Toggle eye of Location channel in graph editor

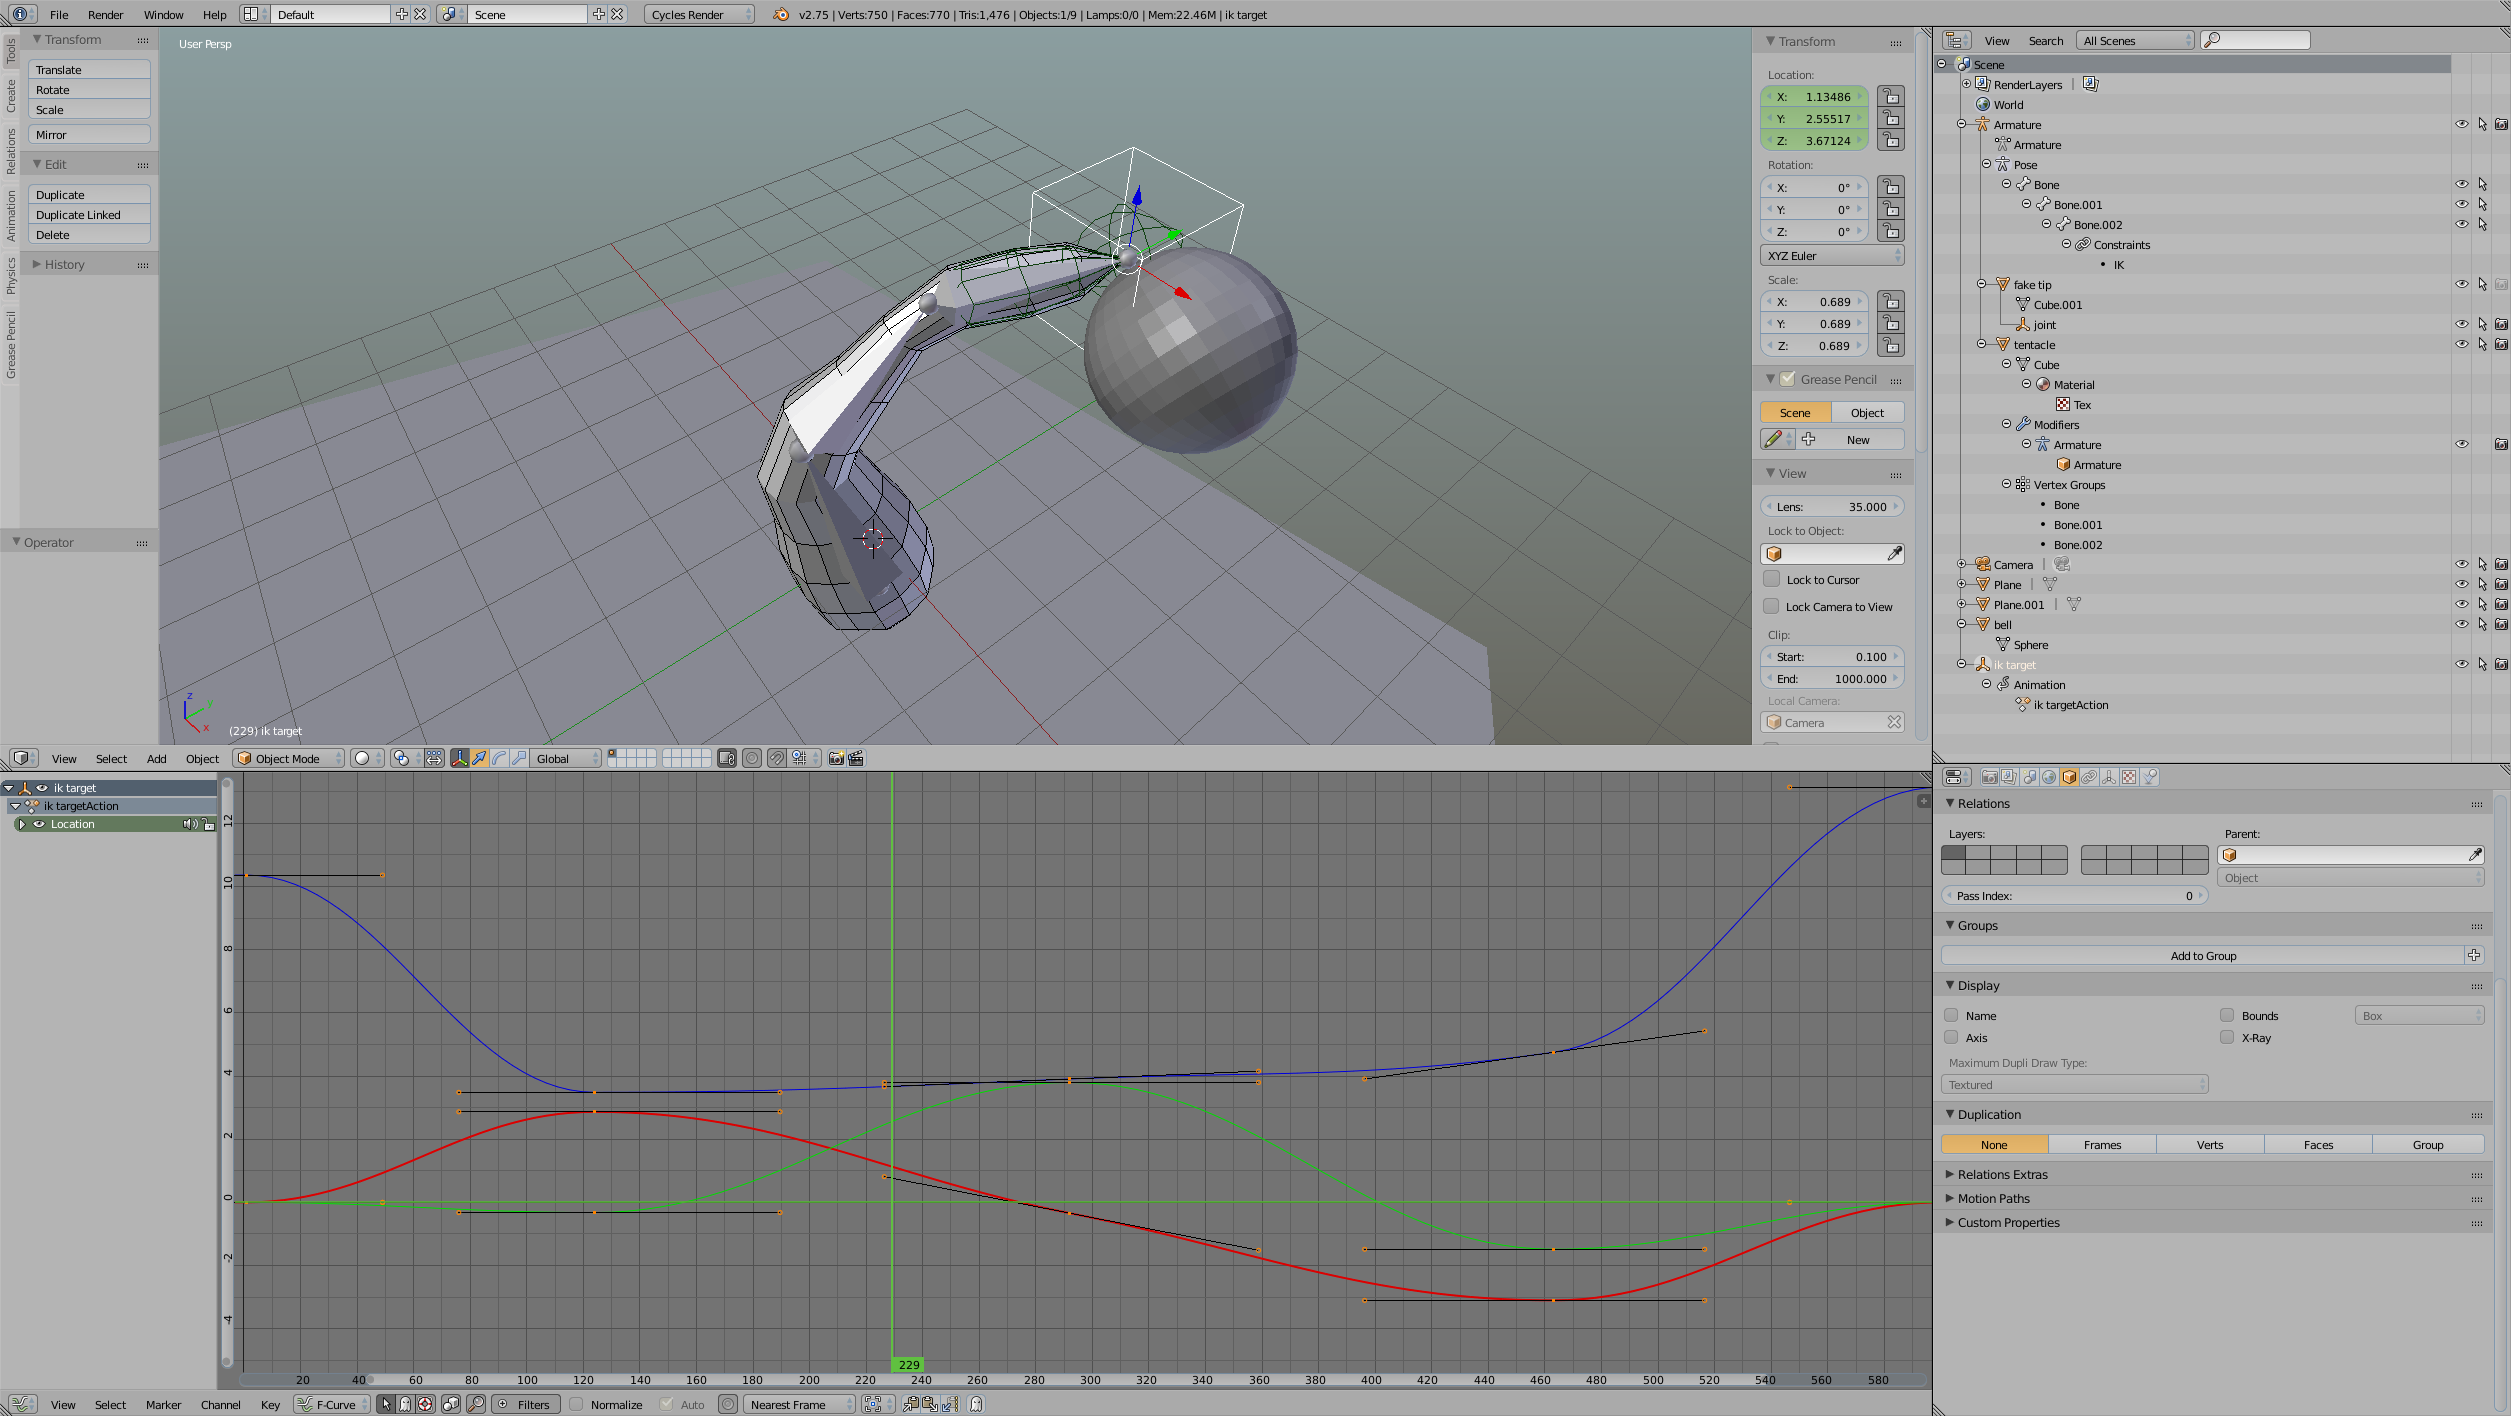point(39,824)
